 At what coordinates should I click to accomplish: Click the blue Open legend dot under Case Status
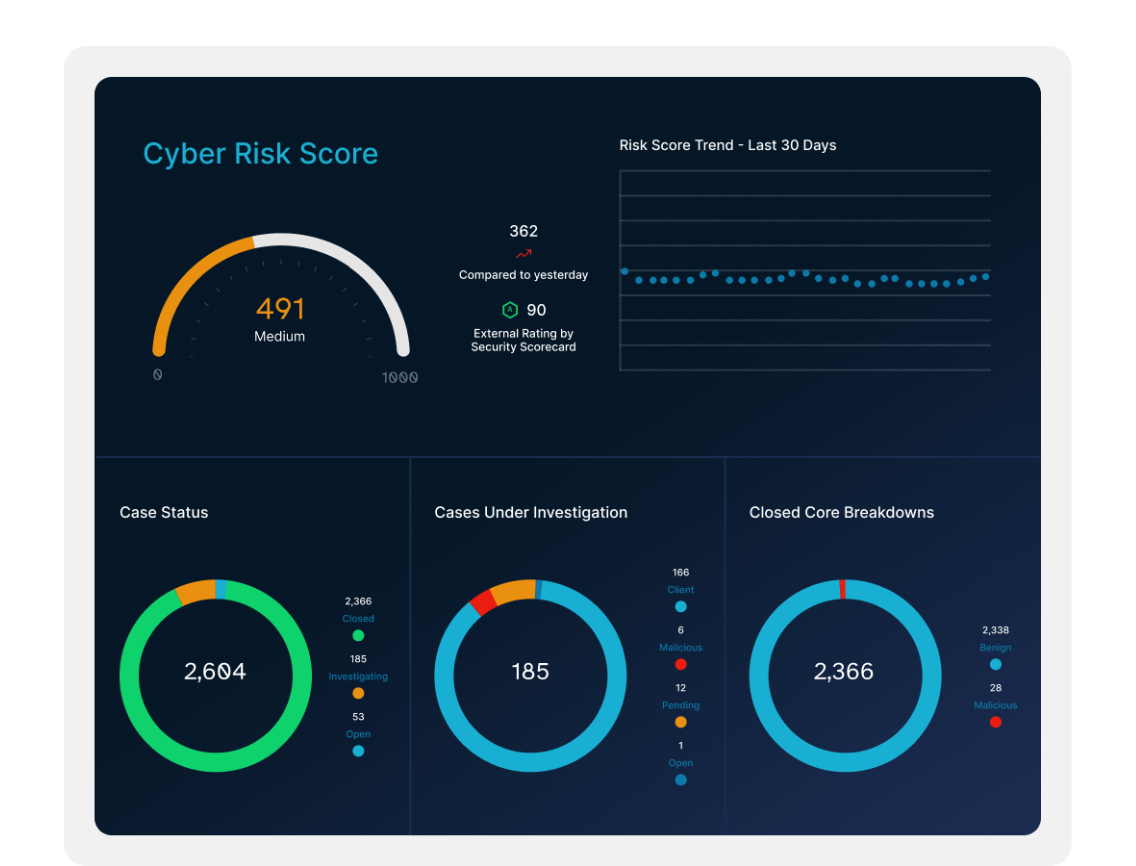tap(358, 751)
